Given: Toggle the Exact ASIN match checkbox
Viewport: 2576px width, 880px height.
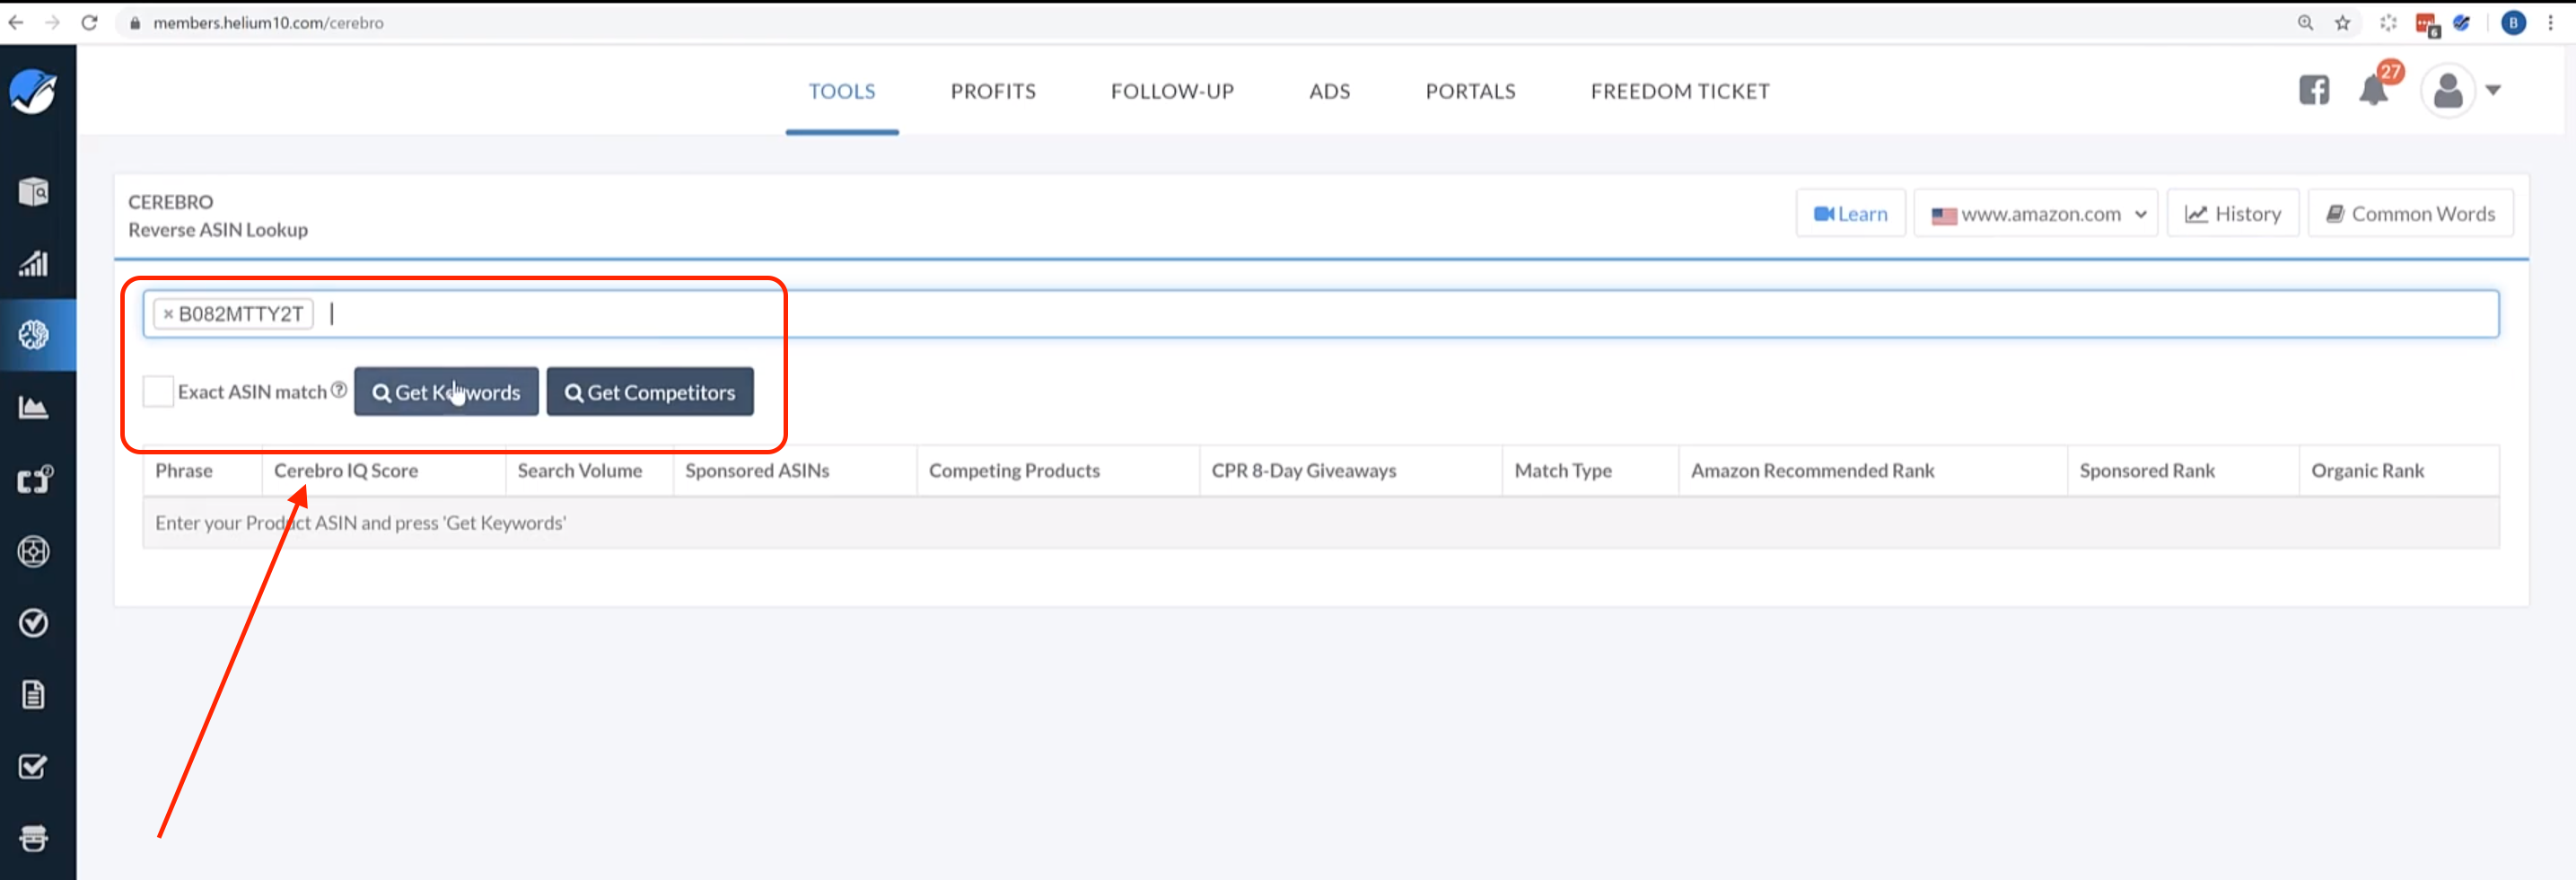Looking at the screenshot, I should pyautogui.click(x=158, y=391).
